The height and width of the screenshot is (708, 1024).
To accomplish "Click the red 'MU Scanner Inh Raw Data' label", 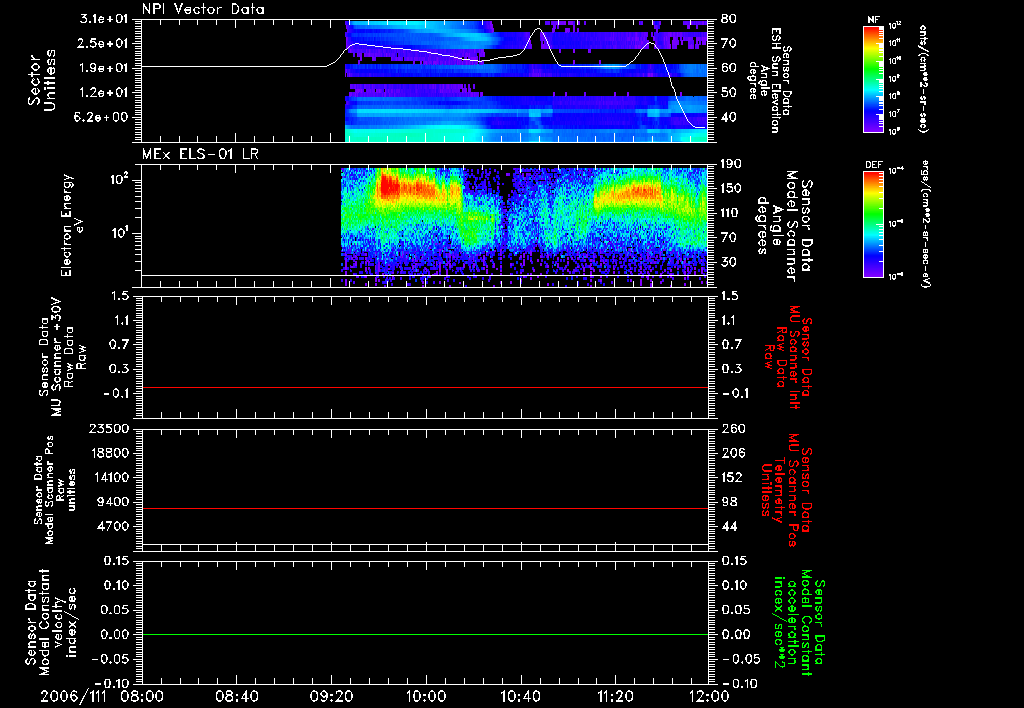I will [x=787, y=357].
